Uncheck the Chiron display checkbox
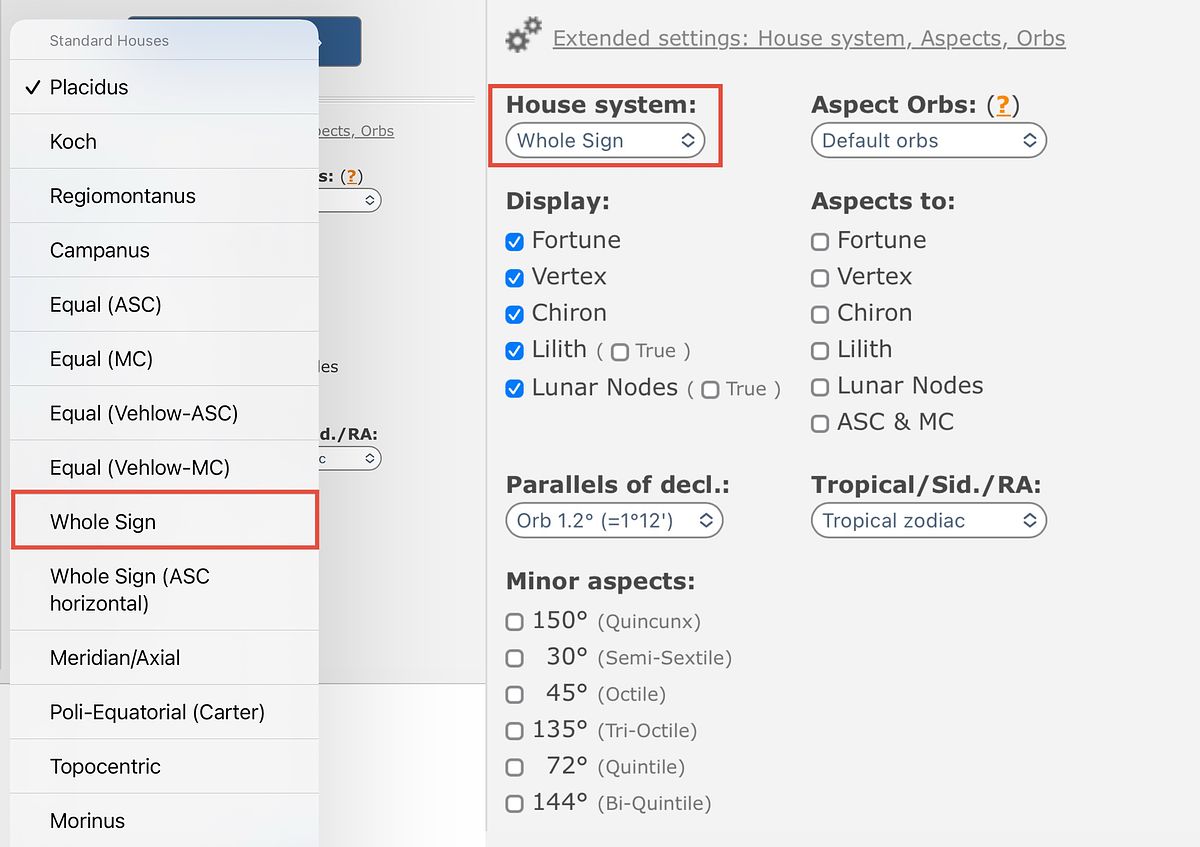Viewport: 1200px width, 847px height. tap(515, 314)
